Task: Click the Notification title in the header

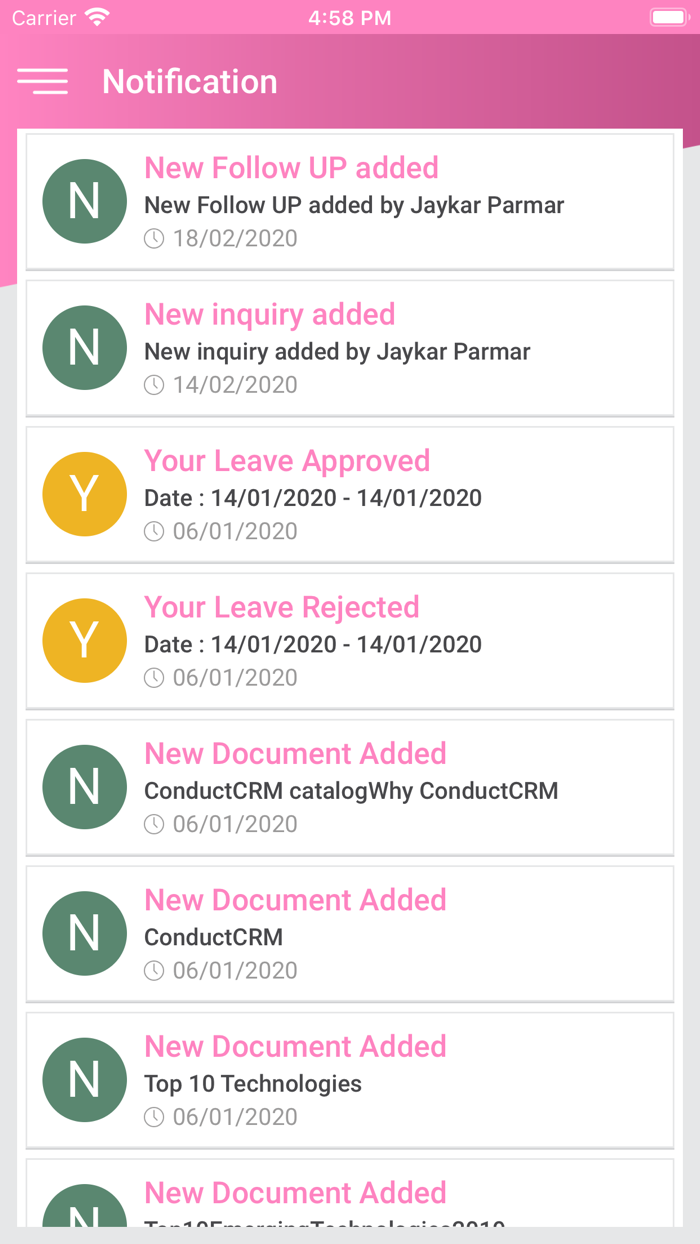Action: click(x=189, y=81)
